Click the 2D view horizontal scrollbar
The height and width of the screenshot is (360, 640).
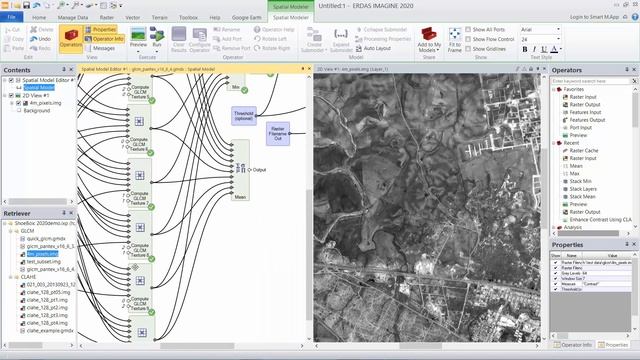click(420, 346)
